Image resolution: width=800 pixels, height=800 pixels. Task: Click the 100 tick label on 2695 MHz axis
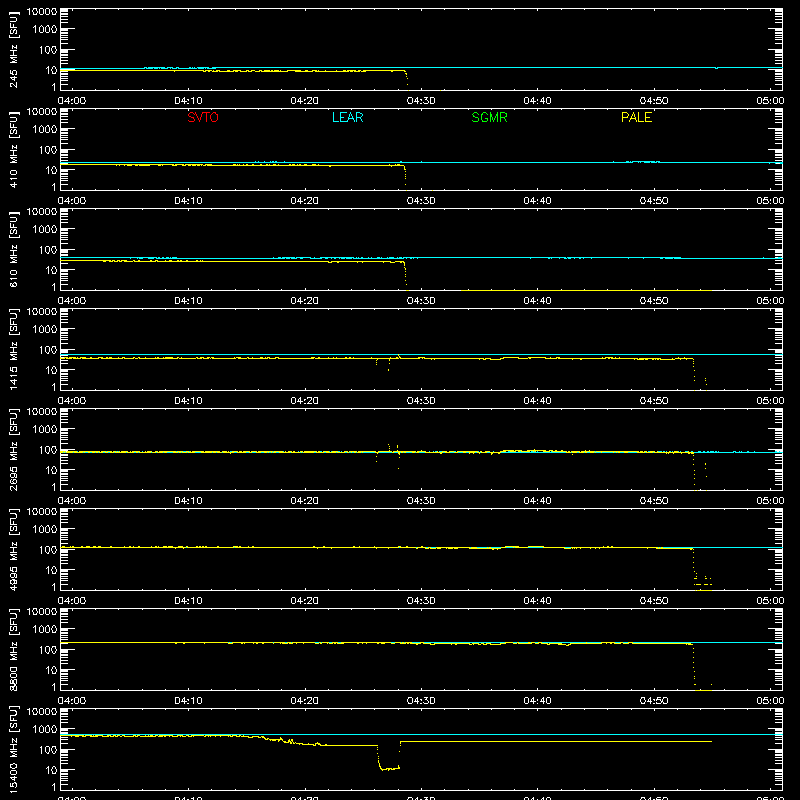[x=48, y=449]
